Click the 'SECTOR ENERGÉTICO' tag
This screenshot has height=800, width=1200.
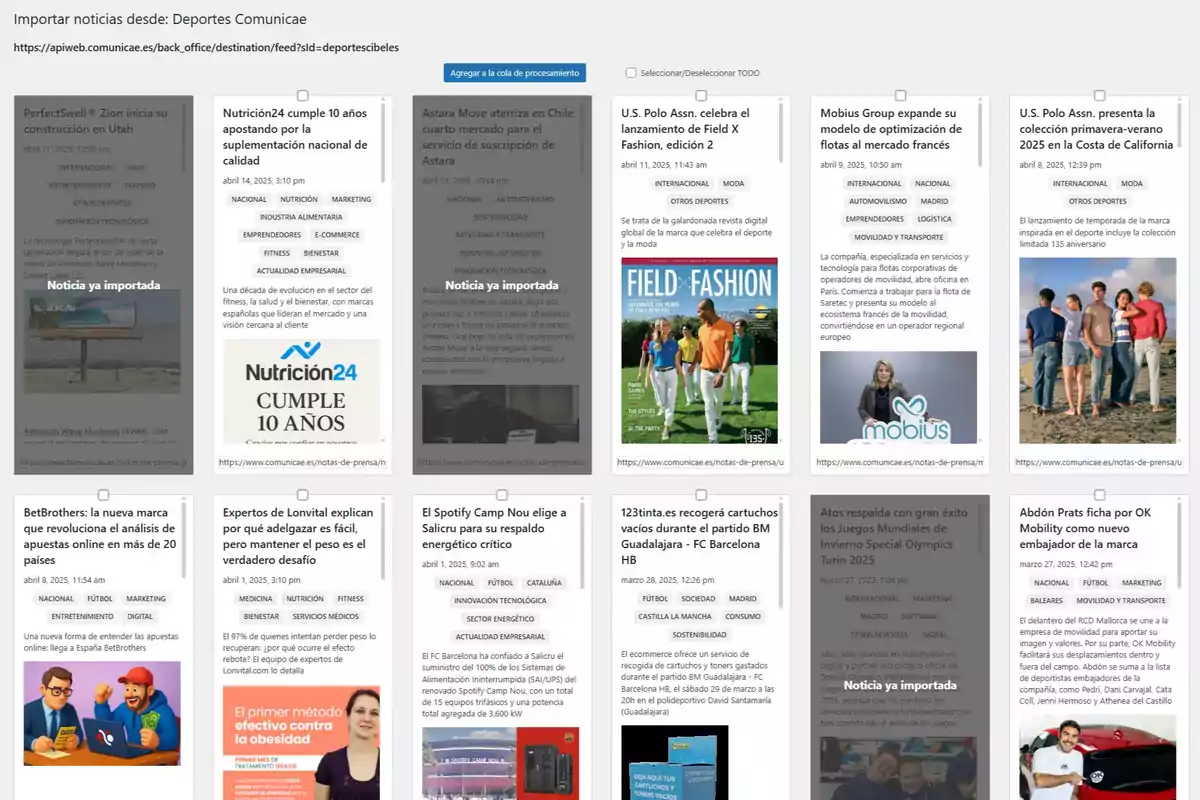coord(500,619)
